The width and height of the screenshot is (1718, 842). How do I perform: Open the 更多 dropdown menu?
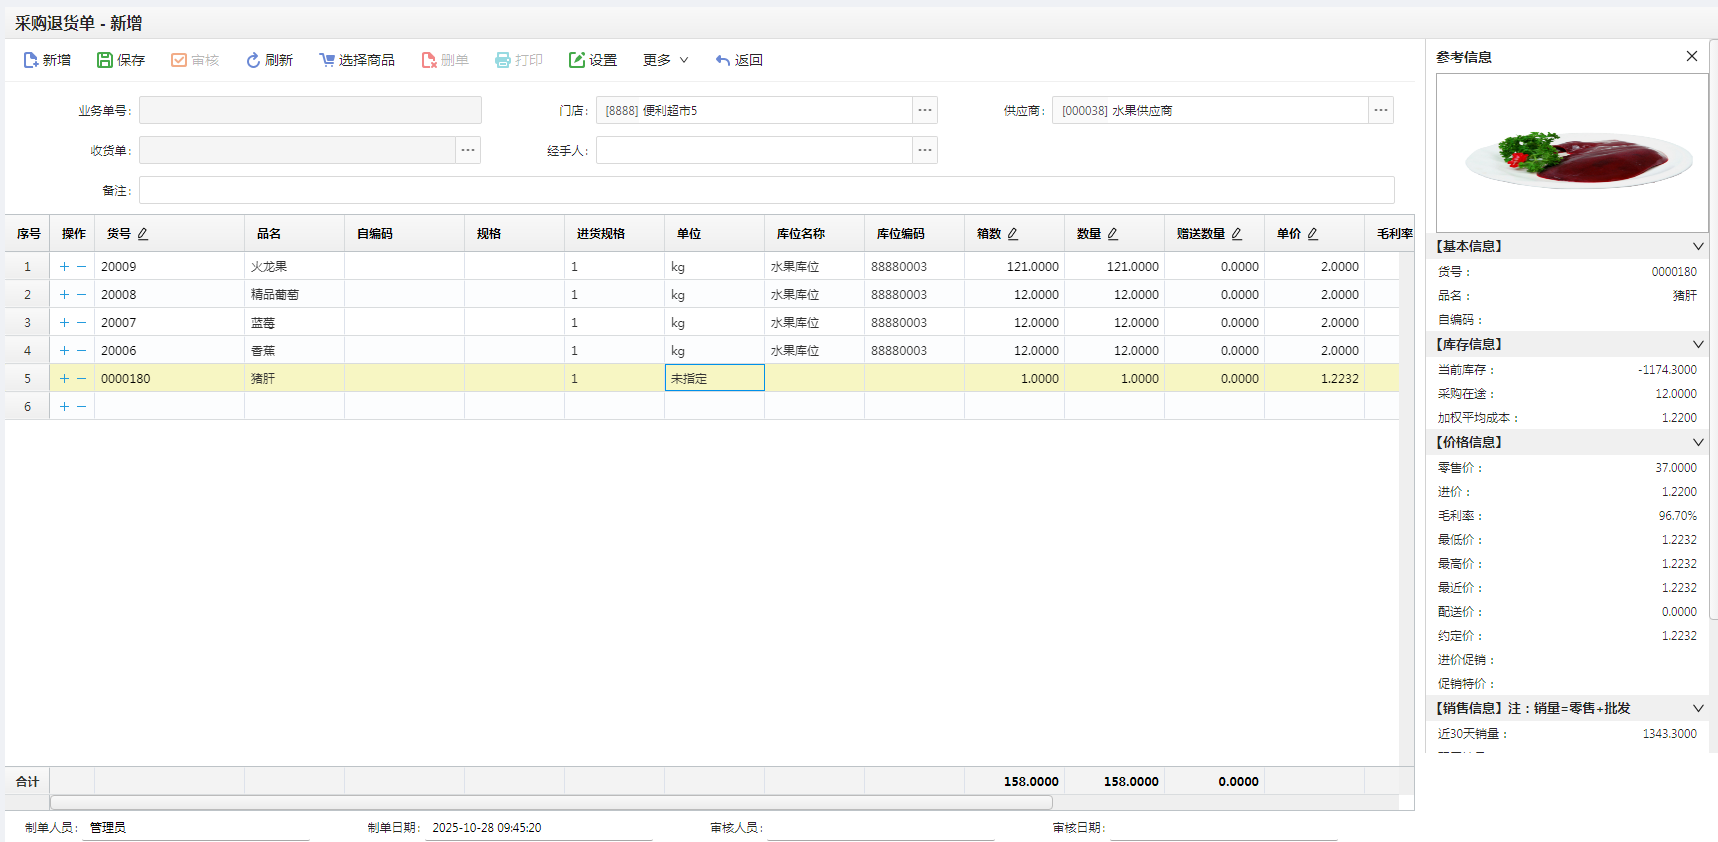pyautogui.click(x=665, y=60)
